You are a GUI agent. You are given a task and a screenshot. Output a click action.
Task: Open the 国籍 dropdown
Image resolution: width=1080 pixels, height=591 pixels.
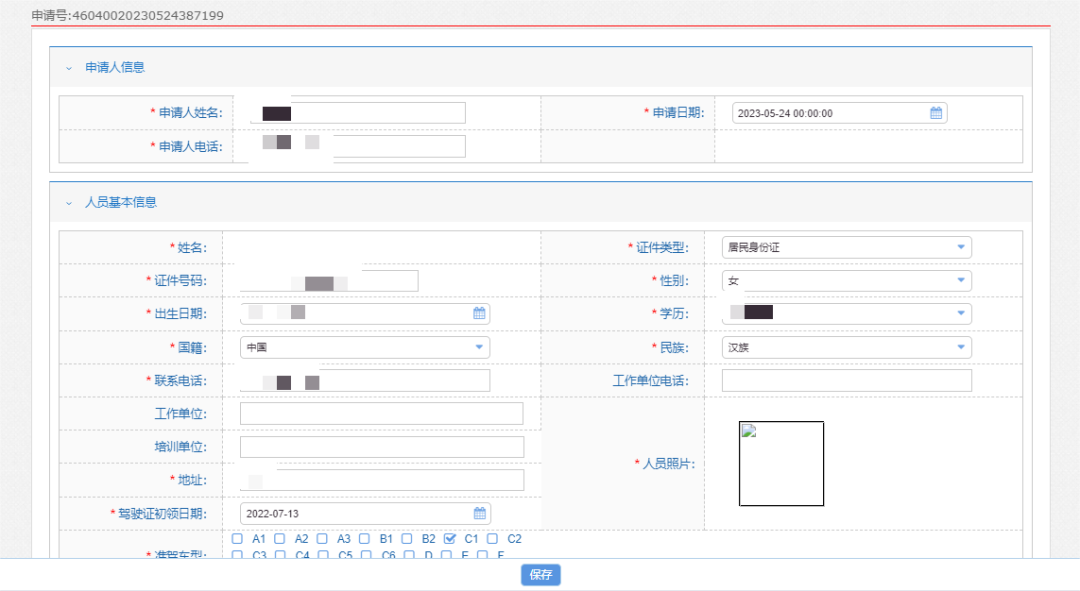pos(478,347)
